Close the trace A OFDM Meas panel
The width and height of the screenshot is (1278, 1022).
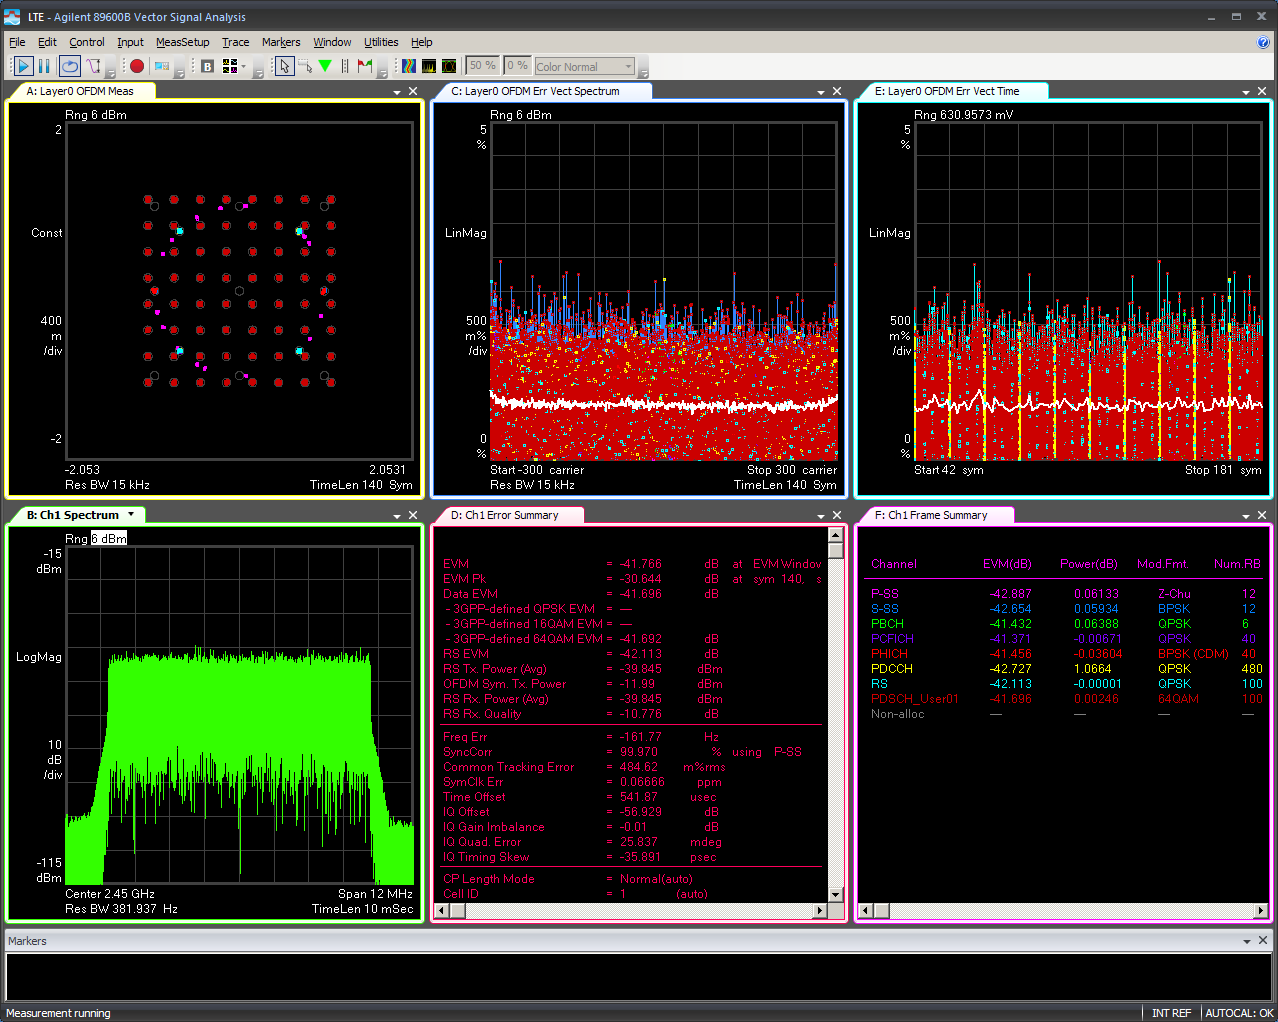click(413, 91)
